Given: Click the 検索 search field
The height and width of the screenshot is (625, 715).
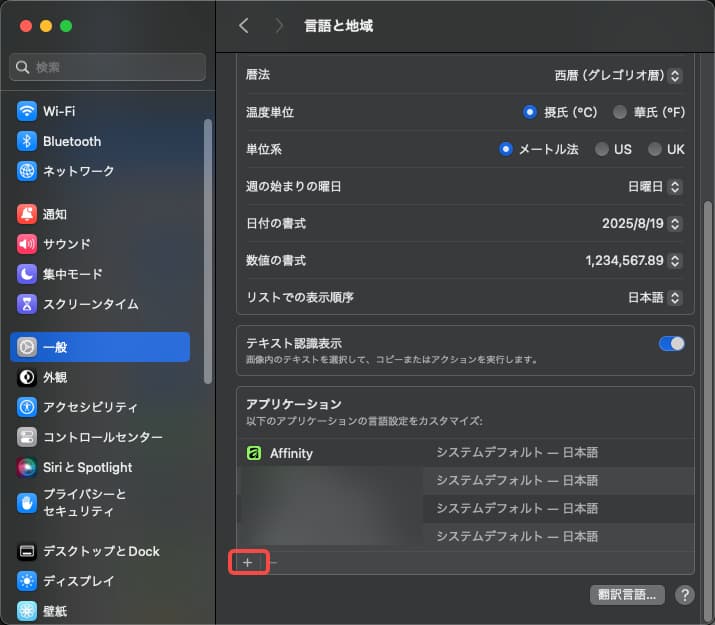Looking at the screenshot, I should (x=107, y=67).
